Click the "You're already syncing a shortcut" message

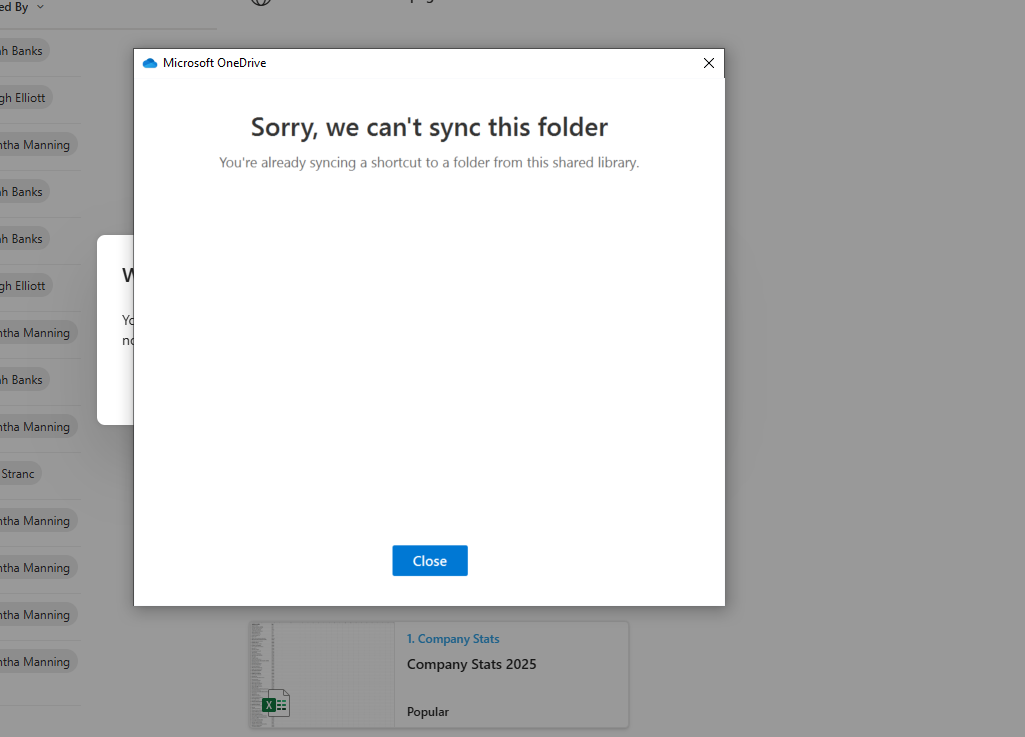(x=429, y=162)
